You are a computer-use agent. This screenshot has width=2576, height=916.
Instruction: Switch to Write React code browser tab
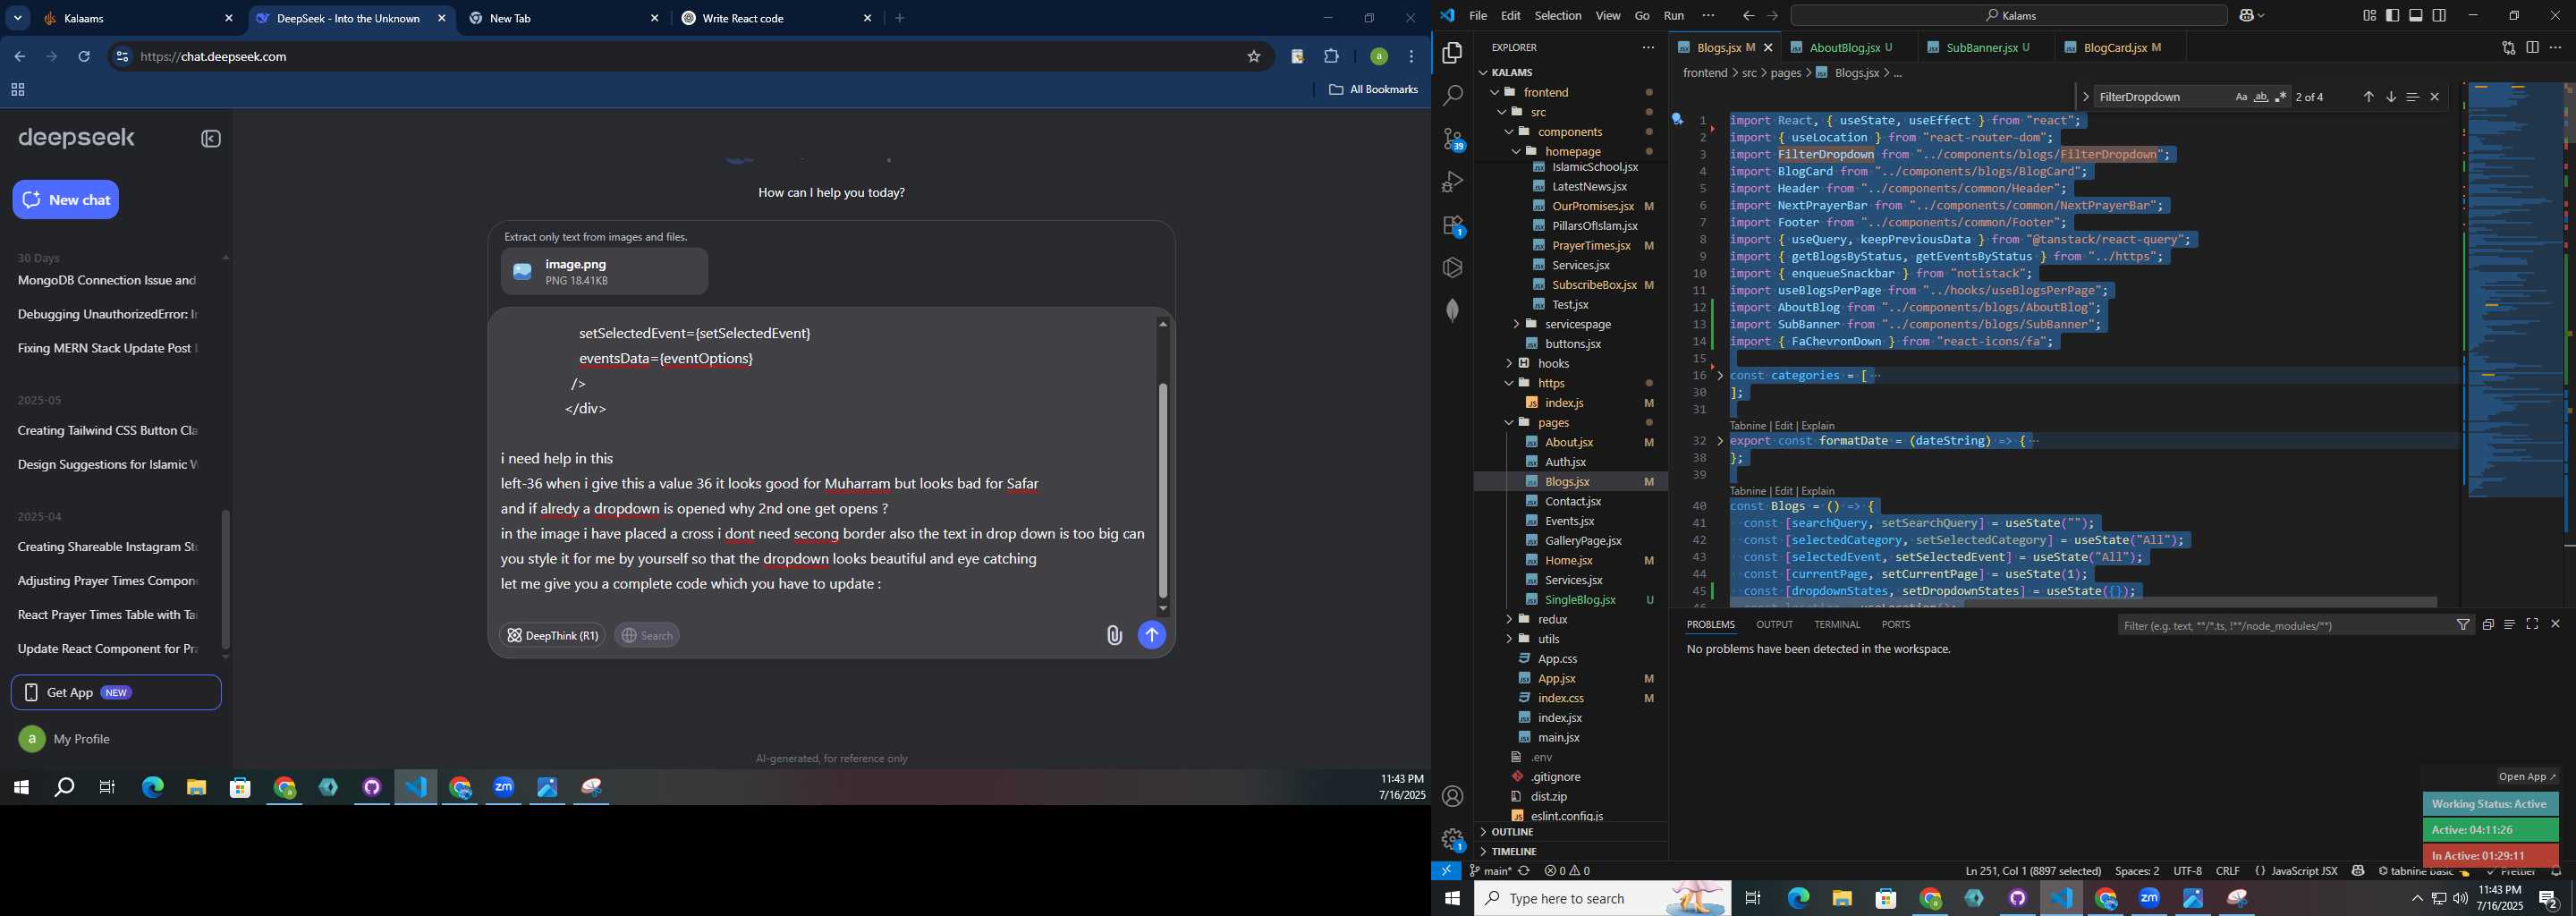[x=777, y=18]
